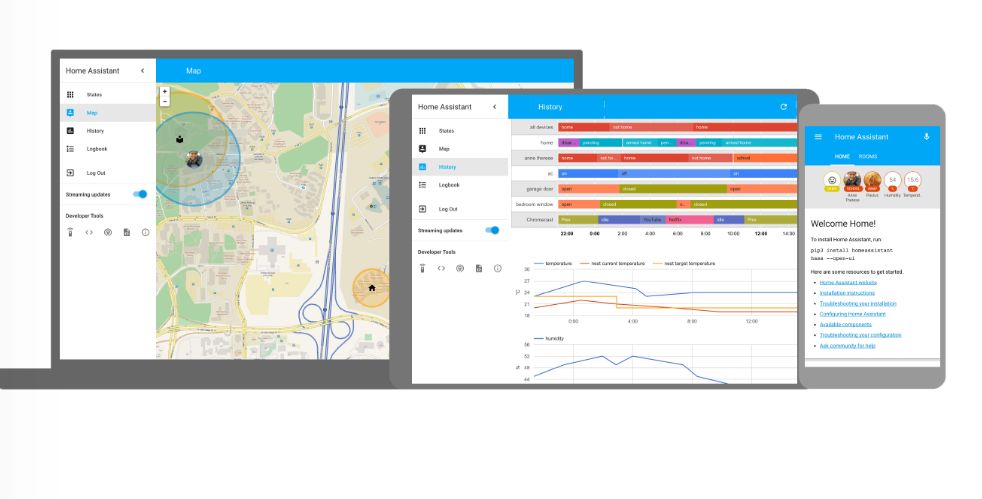982x499 pixels.
Task: Click 'school' segment in anne therese row
Action: (x=765, y=158)
